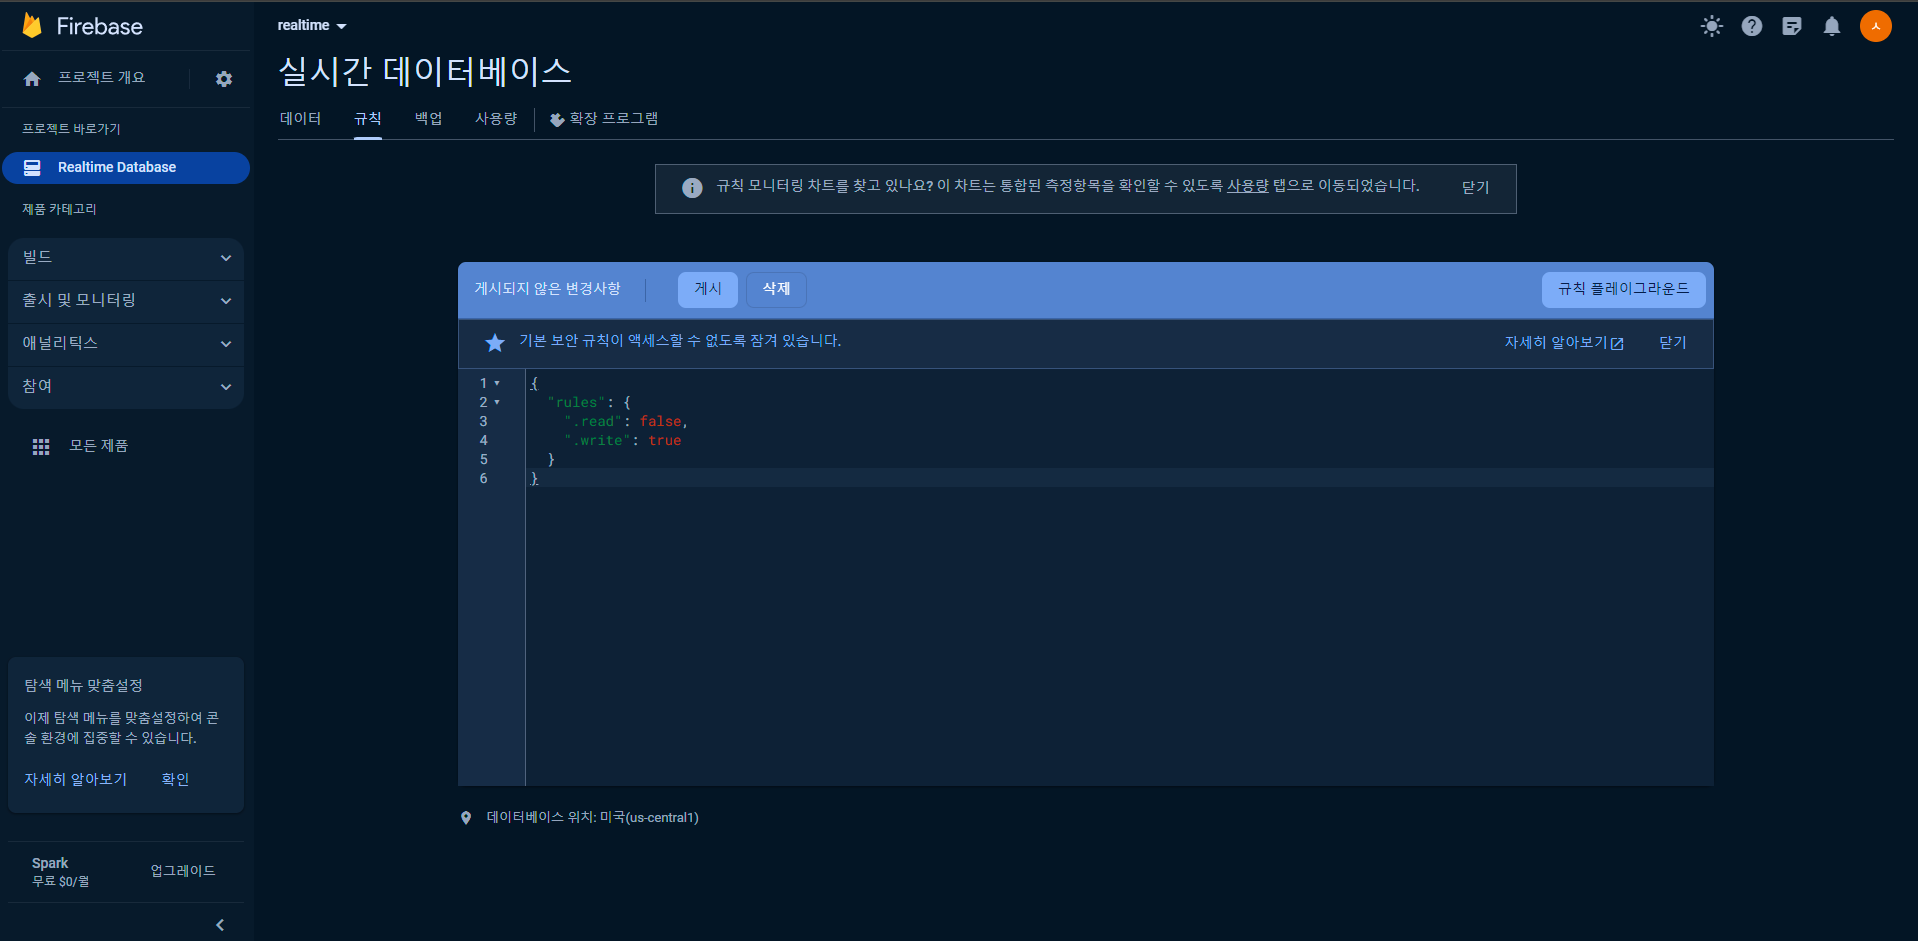Screen dimensions: 1918x941
Task: Click database location text us-central1
Action: 593,818
